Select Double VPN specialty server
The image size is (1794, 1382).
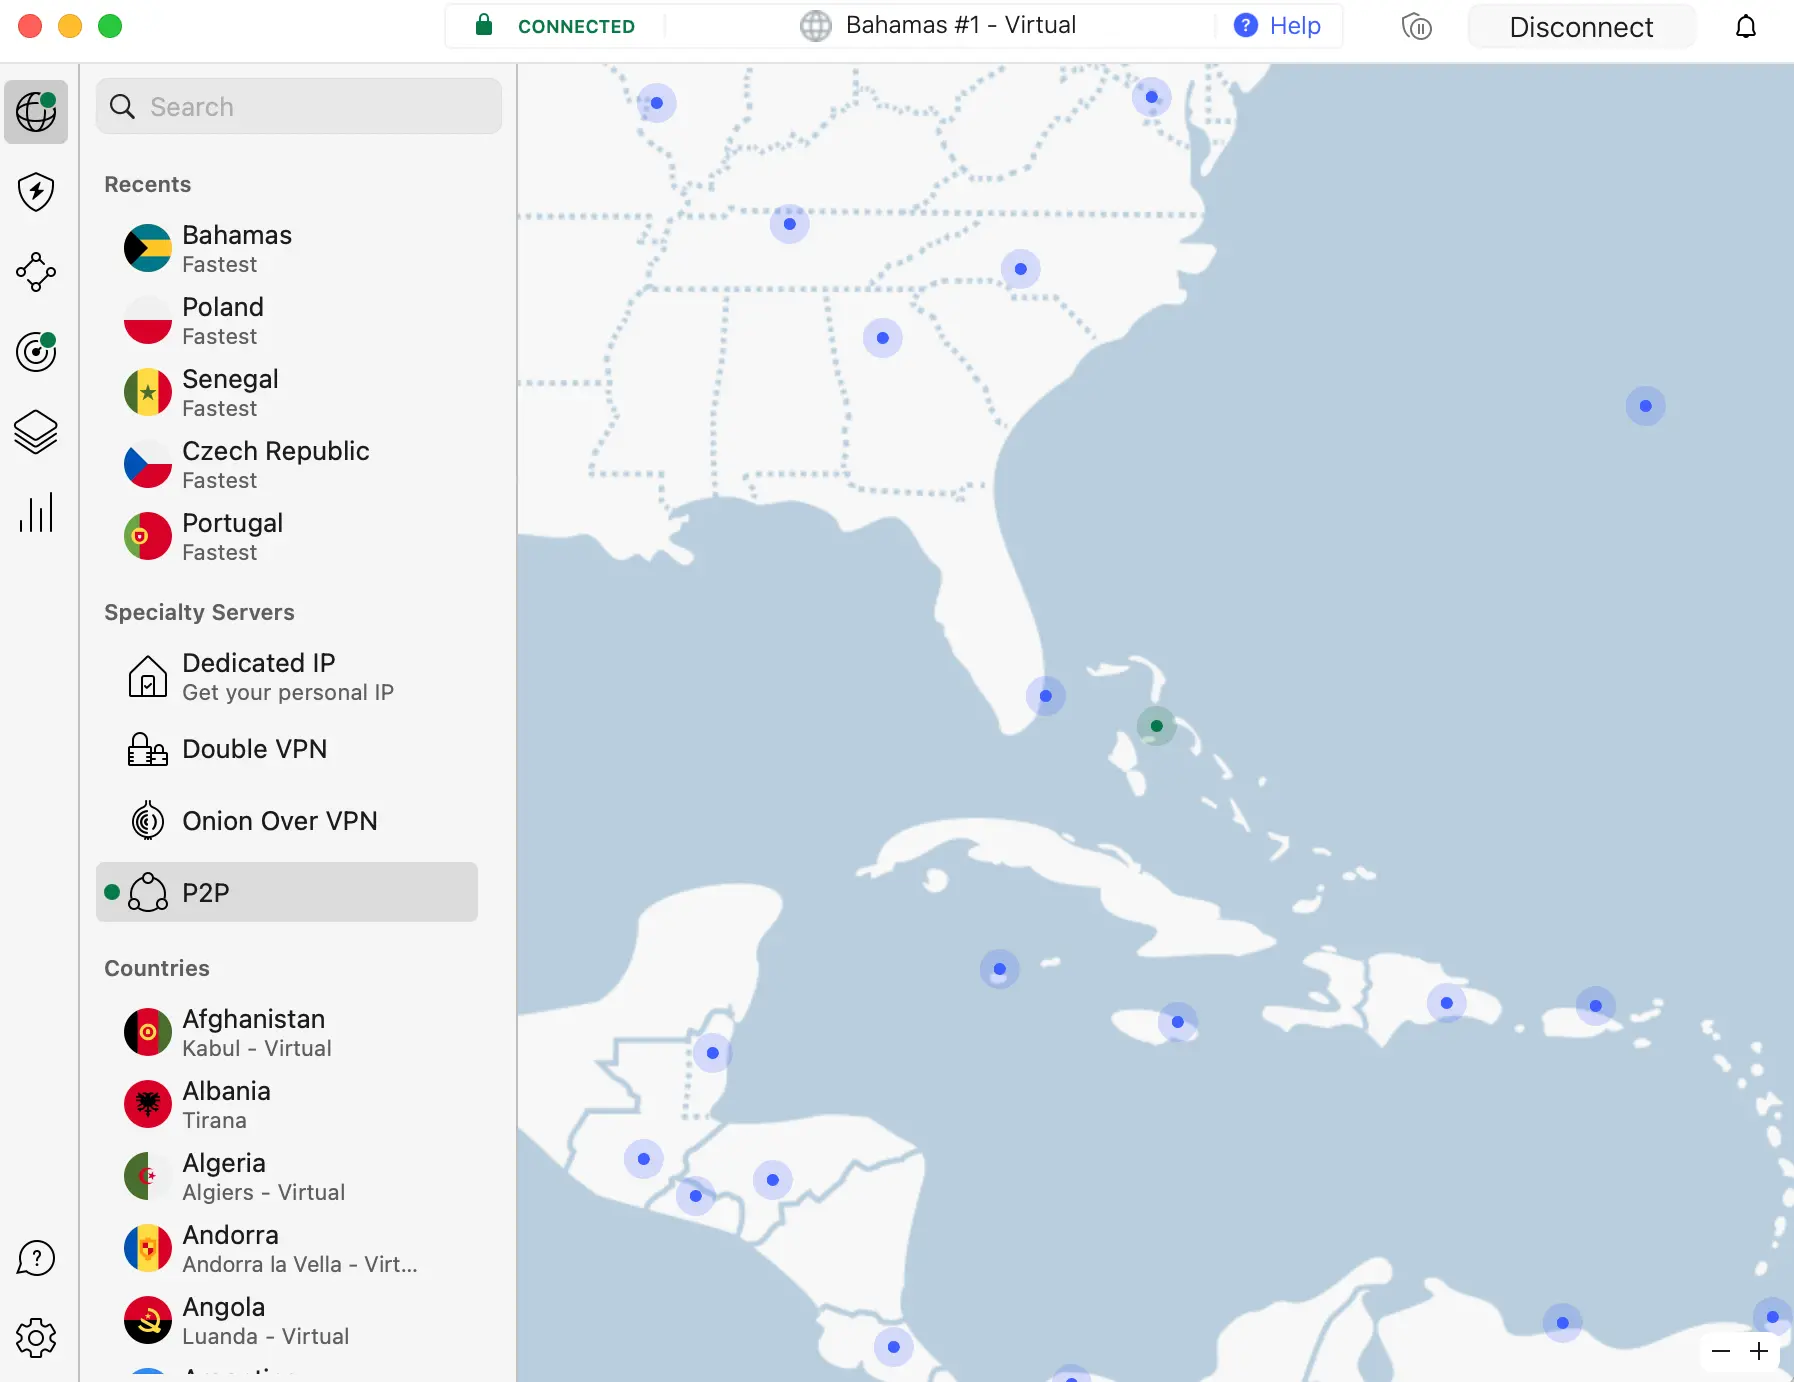(x=287, y=749)
